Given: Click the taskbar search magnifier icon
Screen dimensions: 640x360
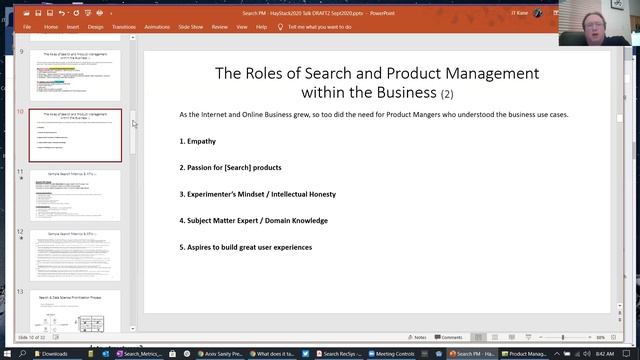Looking at the screenshot, I should 22,353.
